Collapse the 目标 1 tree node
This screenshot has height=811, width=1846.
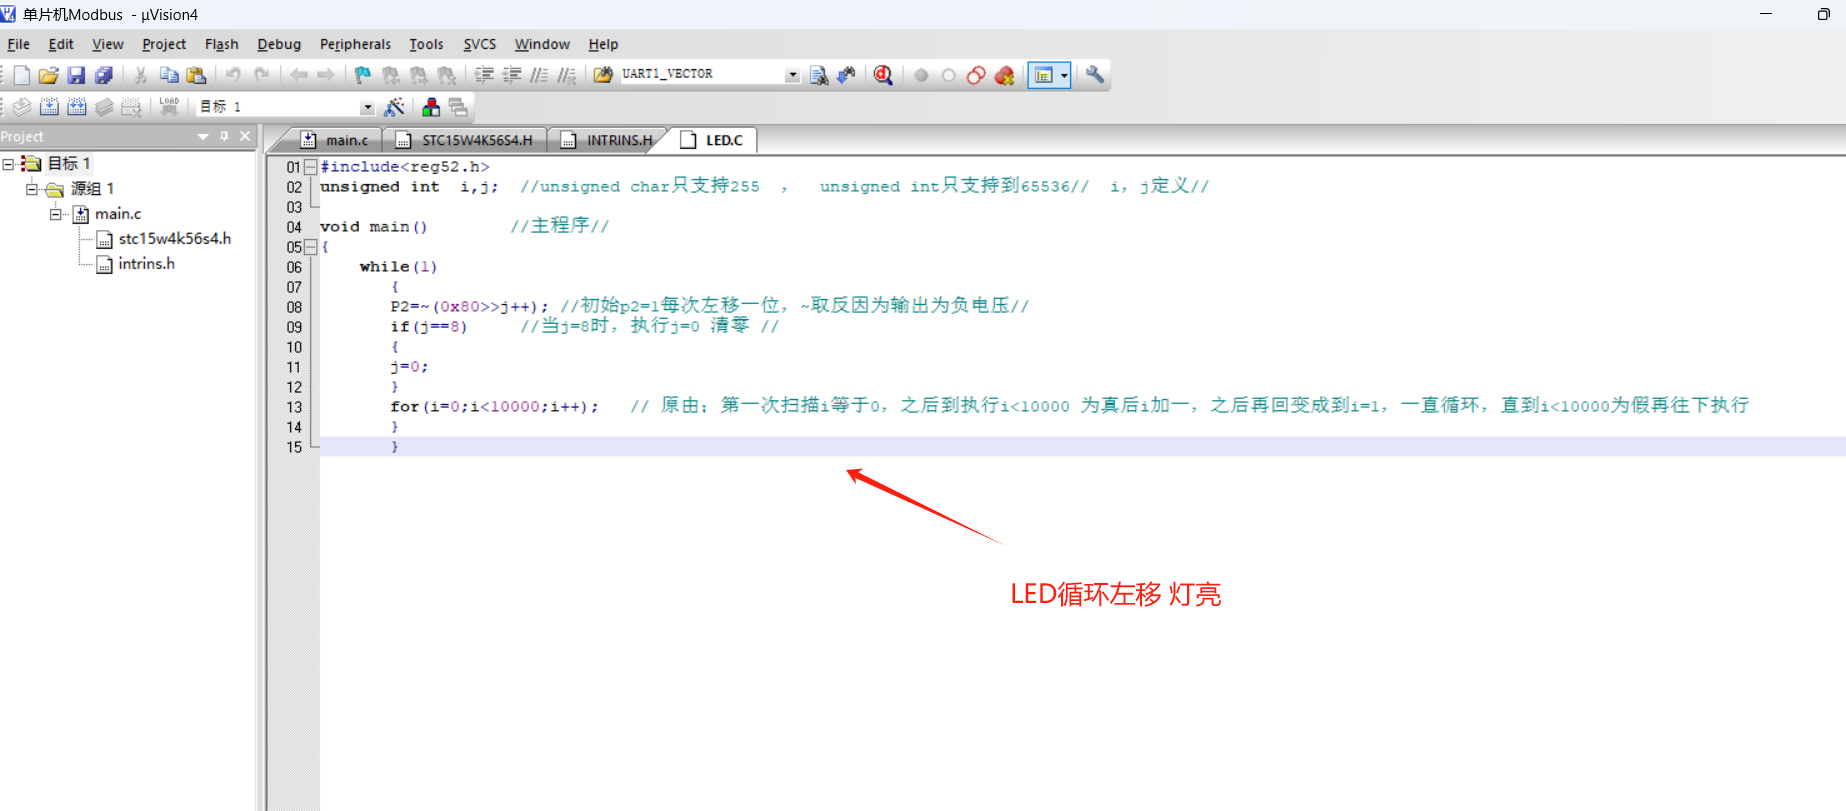click(x=8, y=163)
